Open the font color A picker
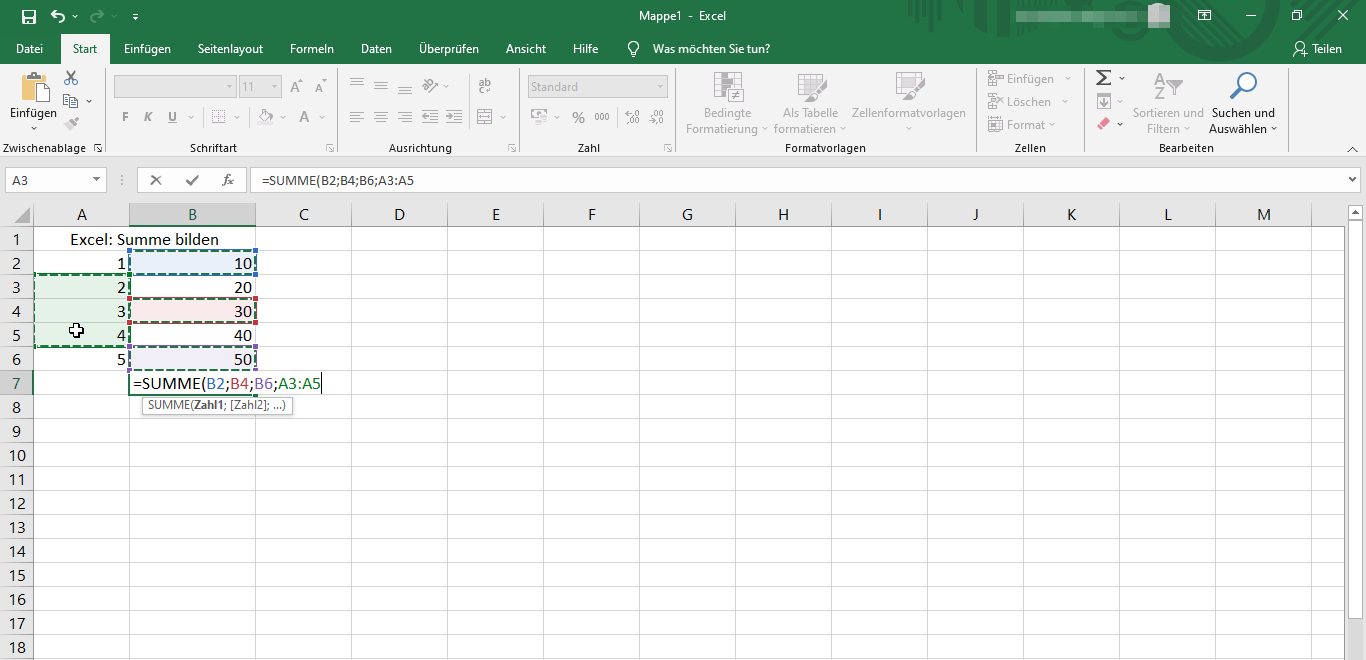This screenshot has height=660, width=1366. [304, 117]
